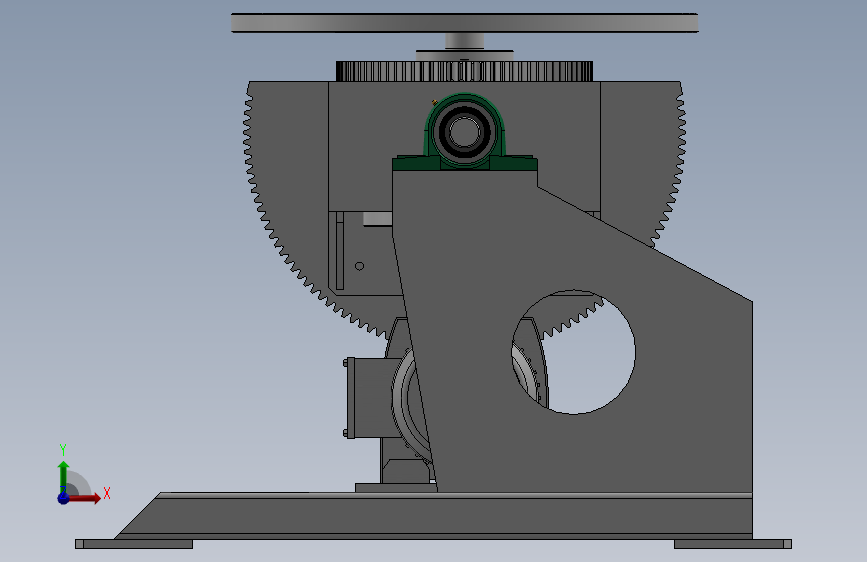Viewport: 867px width, 562px height.
Task: Select the round worktable plate at the top
Action: pos(464,23)
